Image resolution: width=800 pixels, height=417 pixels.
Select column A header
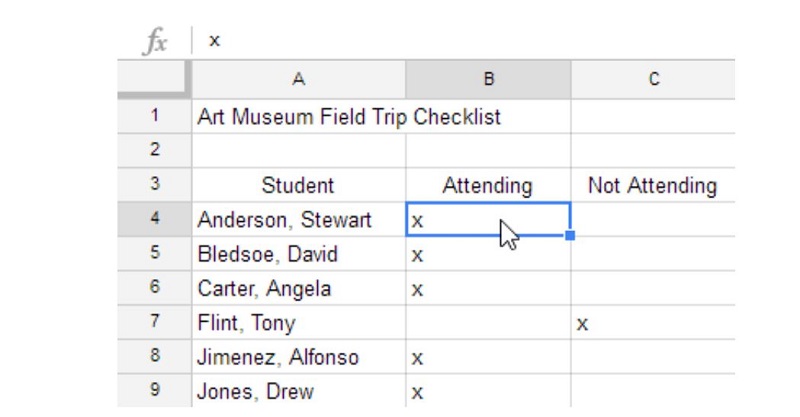[299, 79]
